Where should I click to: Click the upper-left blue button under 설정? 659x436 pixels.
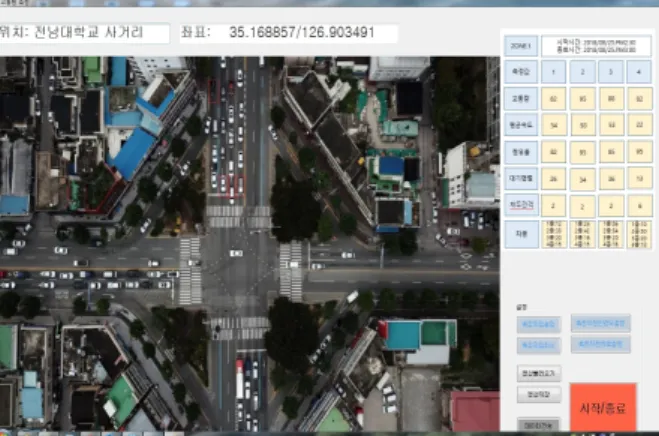point(538,324)
